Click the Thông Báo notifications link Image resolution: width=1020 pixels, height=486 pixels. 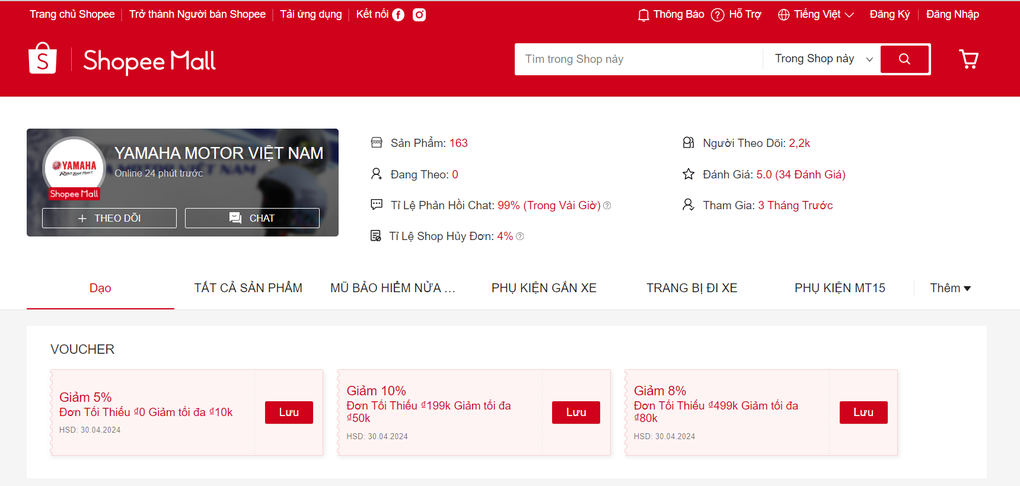[678, 14]
